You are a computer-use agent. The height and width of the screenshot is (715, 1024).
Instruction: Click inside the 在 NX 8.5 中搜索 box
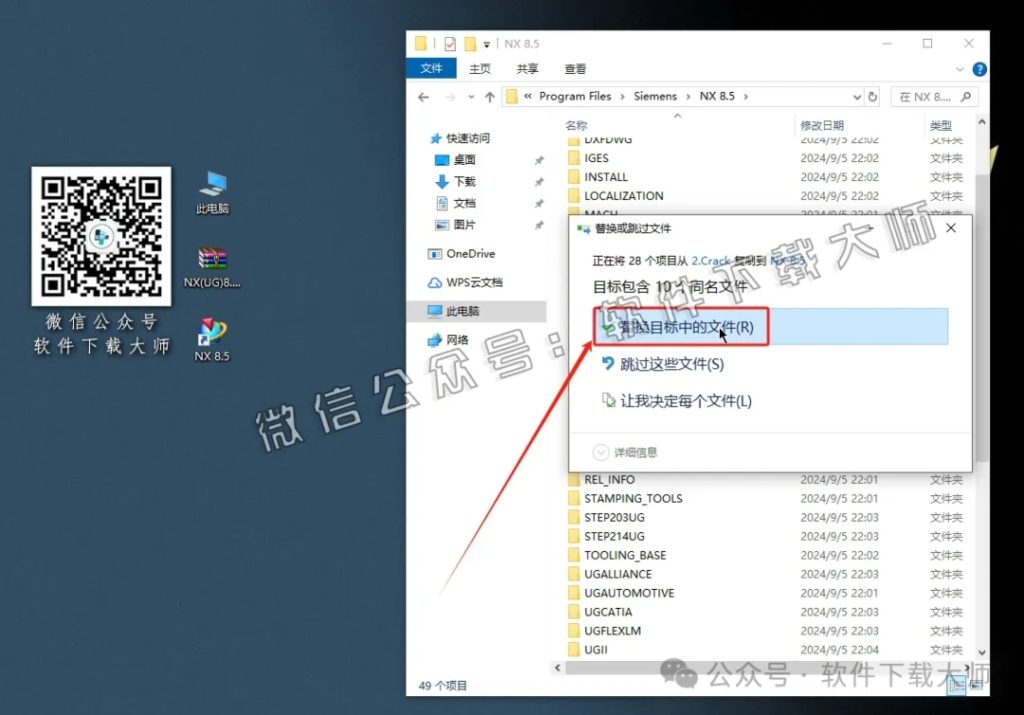pos(930,96)
